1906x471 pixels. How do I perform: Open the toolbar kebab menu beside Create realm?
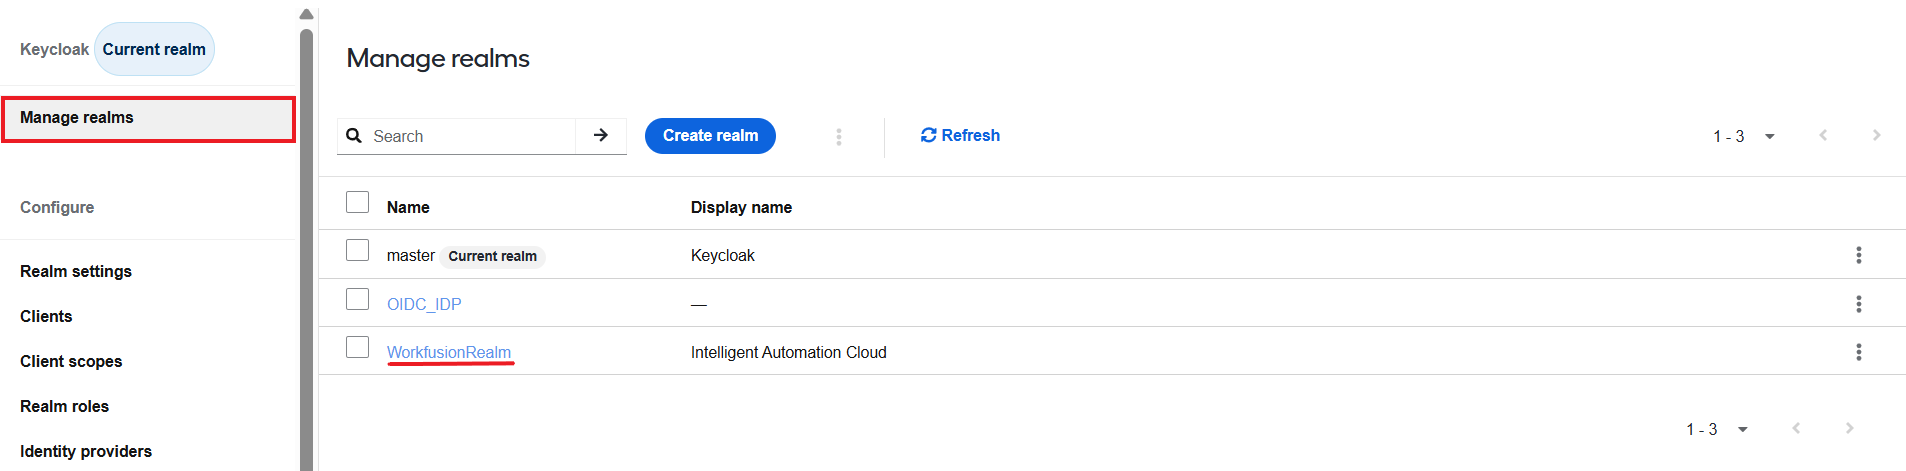[839, 136]
